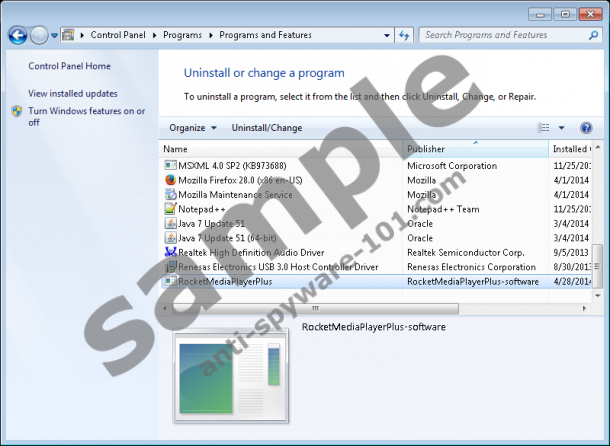This screenshot has height=446, width=610.
Task: Click the Refresh button beside address bar
Action: coord(405,35)
